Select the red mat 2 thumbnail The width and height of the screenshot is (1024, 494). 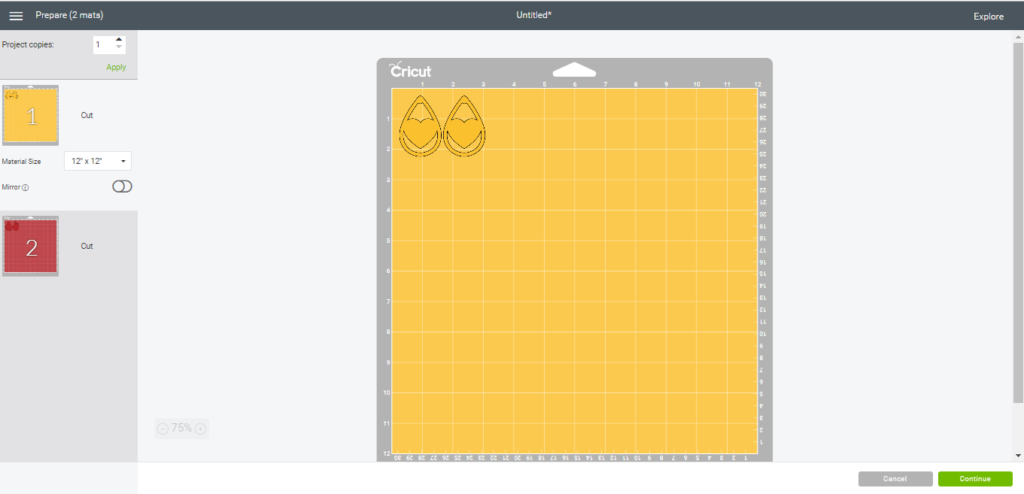coord(31,246)
